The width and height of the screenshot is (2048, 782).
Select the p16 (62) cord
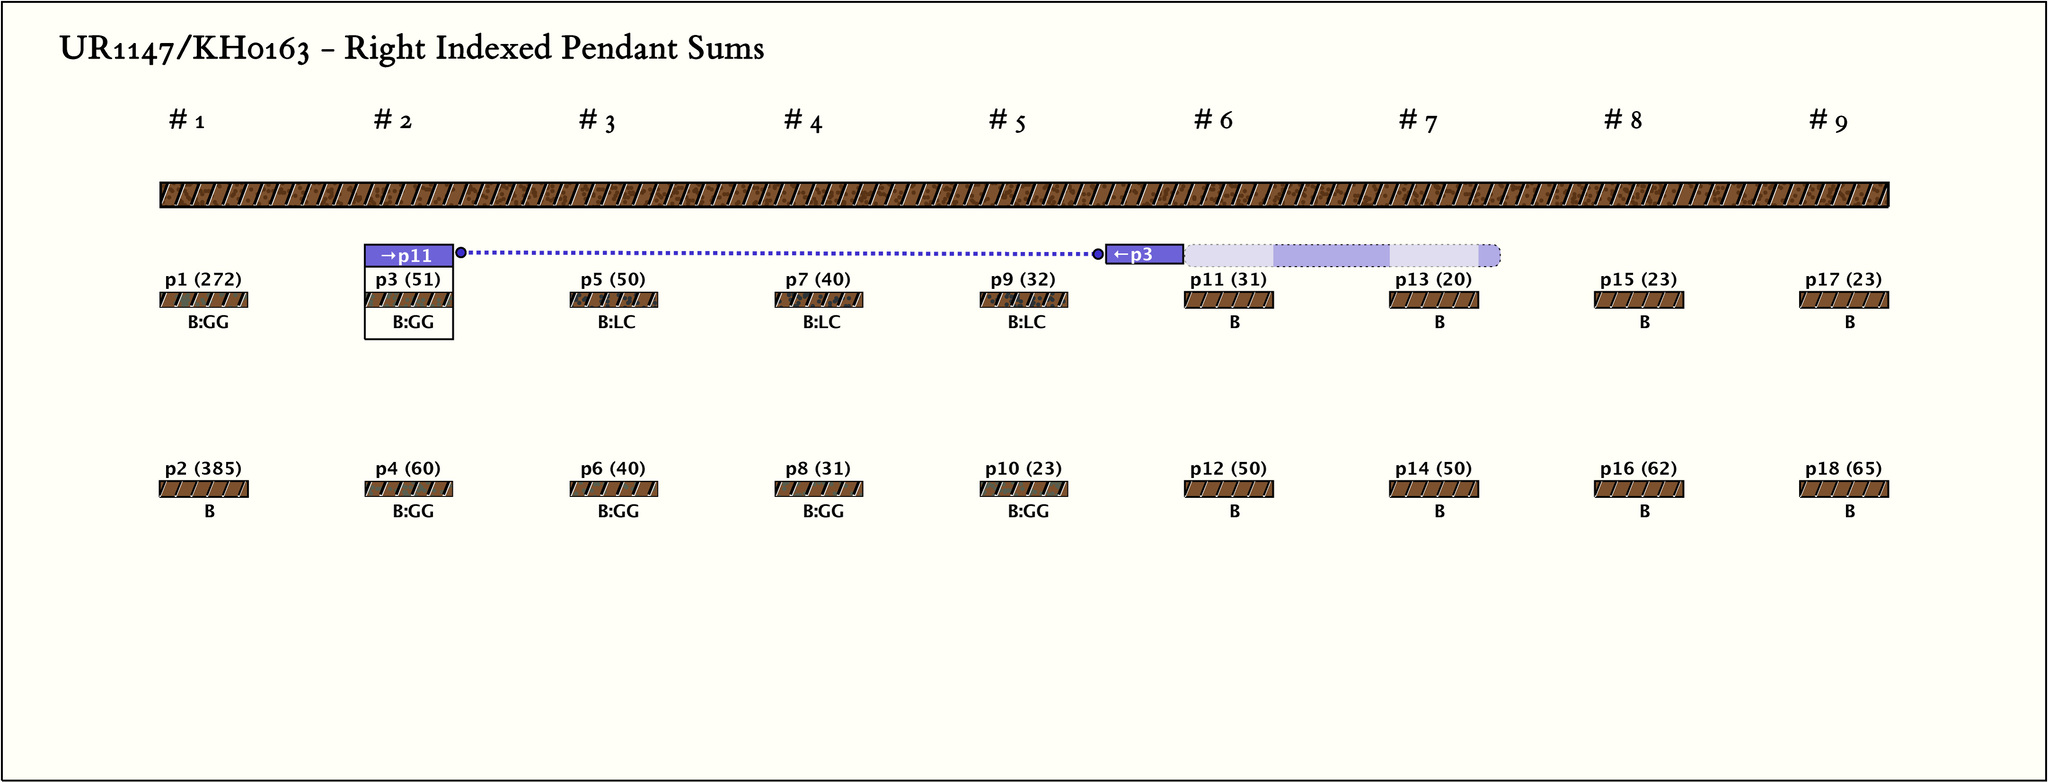coord(1639,489)
